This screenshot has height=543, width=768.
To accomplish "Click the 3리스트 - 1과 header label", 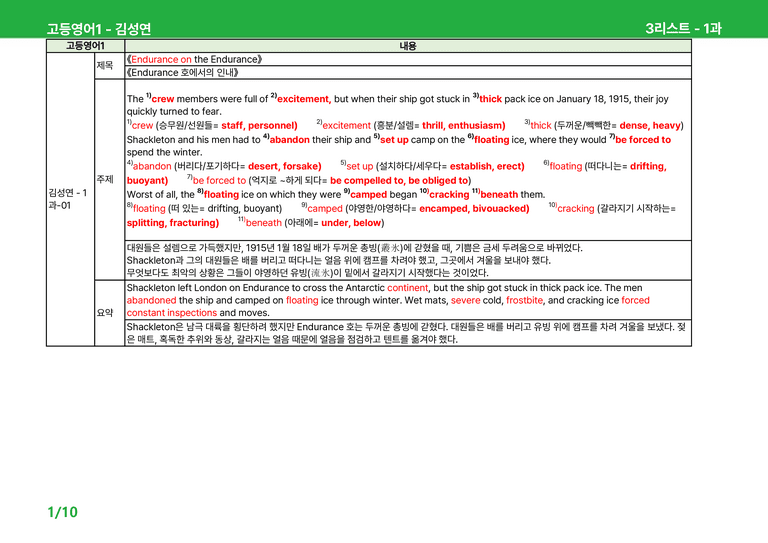I will pyautogui.click(x=683, y=28).
